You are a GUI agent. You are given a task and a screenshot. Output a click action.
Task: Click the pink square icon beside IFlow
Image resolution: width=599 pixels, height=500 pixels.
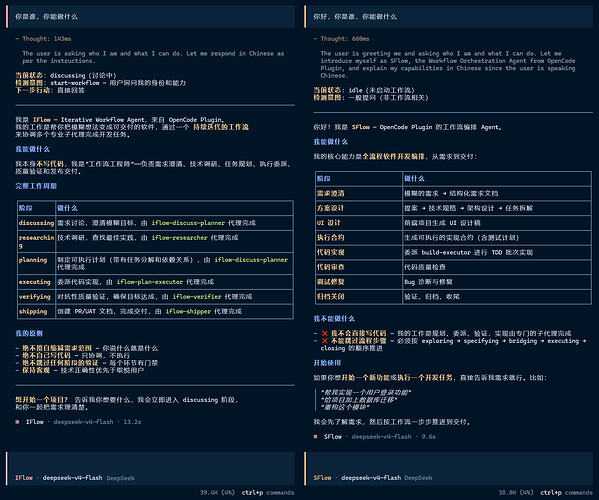pos(17,422)
